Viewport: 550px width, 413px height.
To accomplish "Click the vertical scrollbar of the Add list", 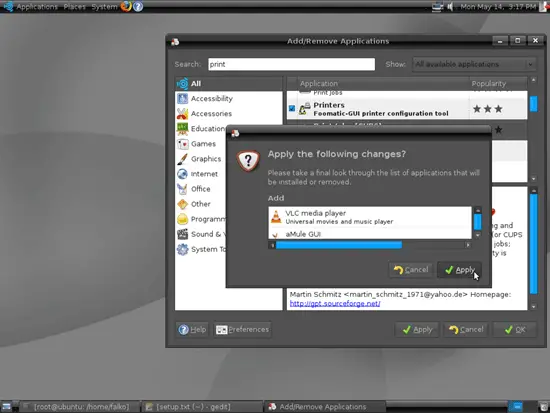I will (x=477, y=222).
